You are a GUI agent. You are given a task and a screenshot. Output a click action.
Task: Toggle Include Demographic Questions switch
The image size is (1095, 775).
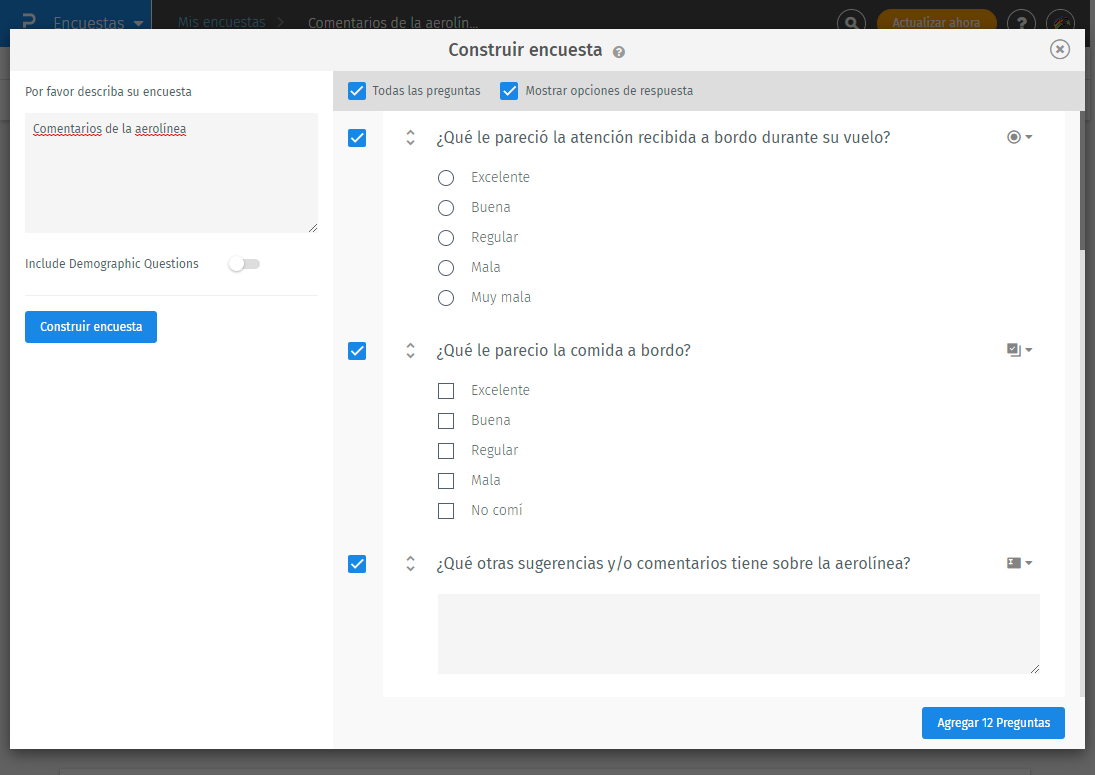click(244, 264)
